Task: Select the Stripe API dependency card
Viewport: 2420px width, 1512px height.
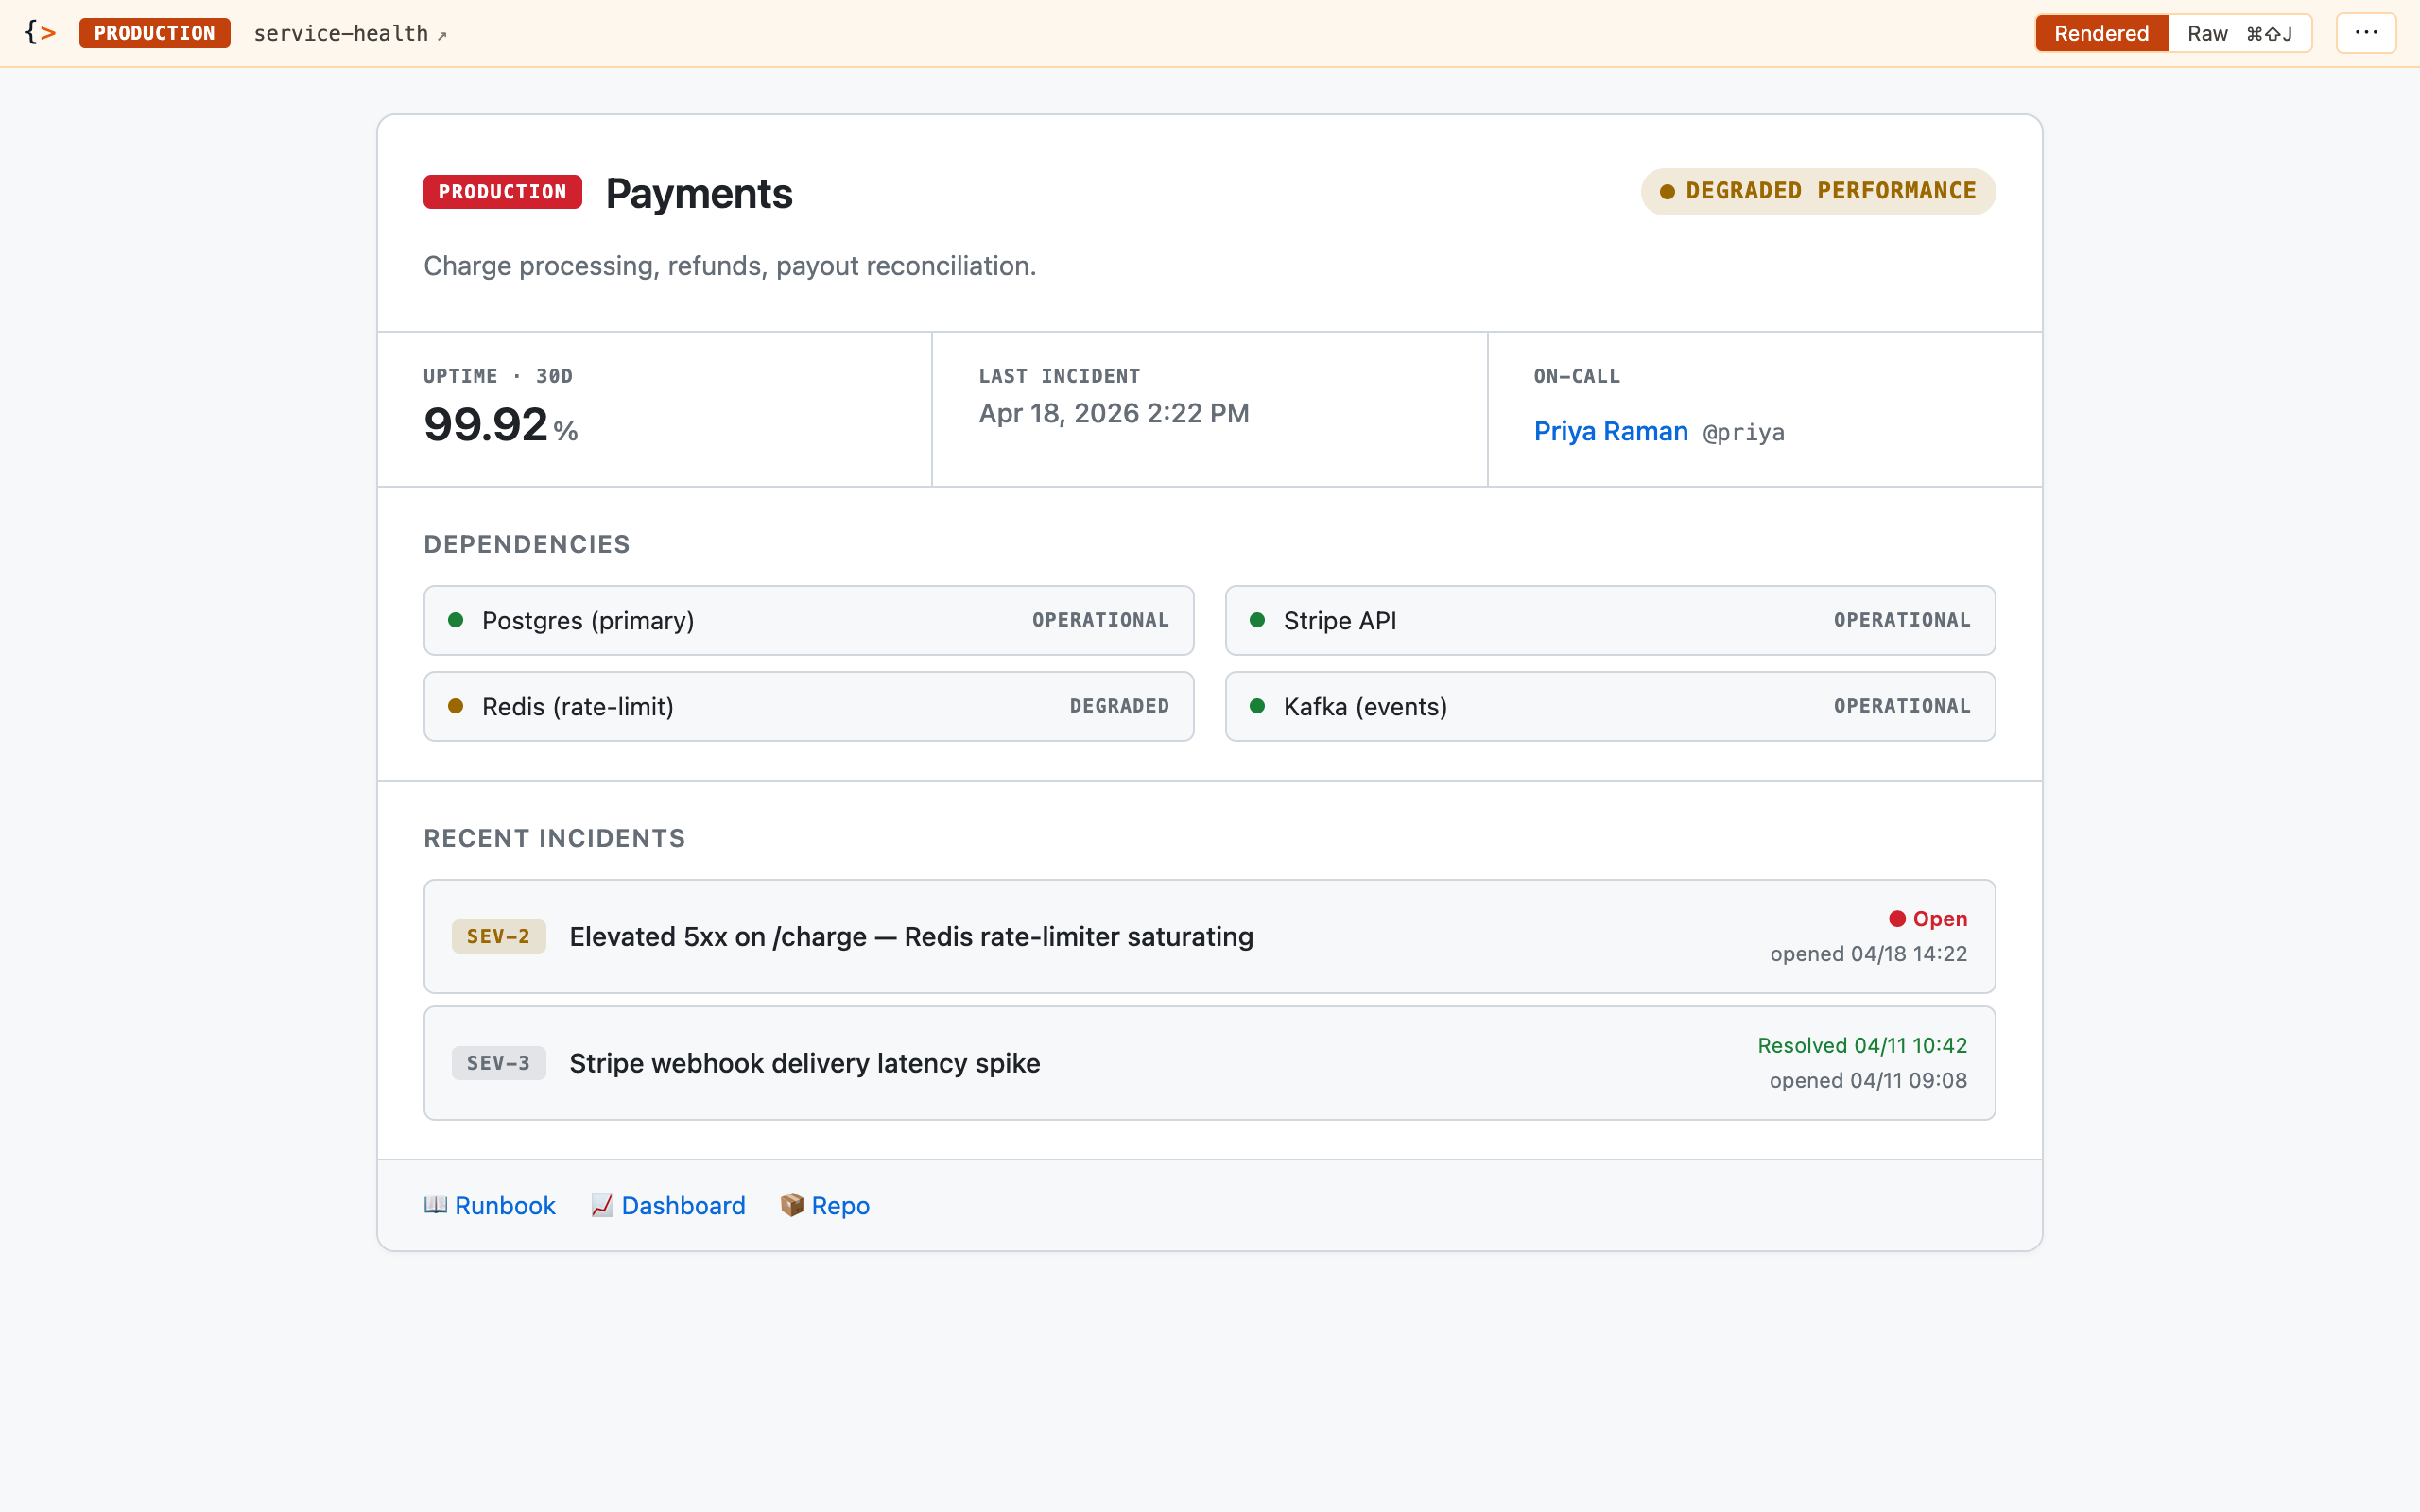Action: 1608,620
